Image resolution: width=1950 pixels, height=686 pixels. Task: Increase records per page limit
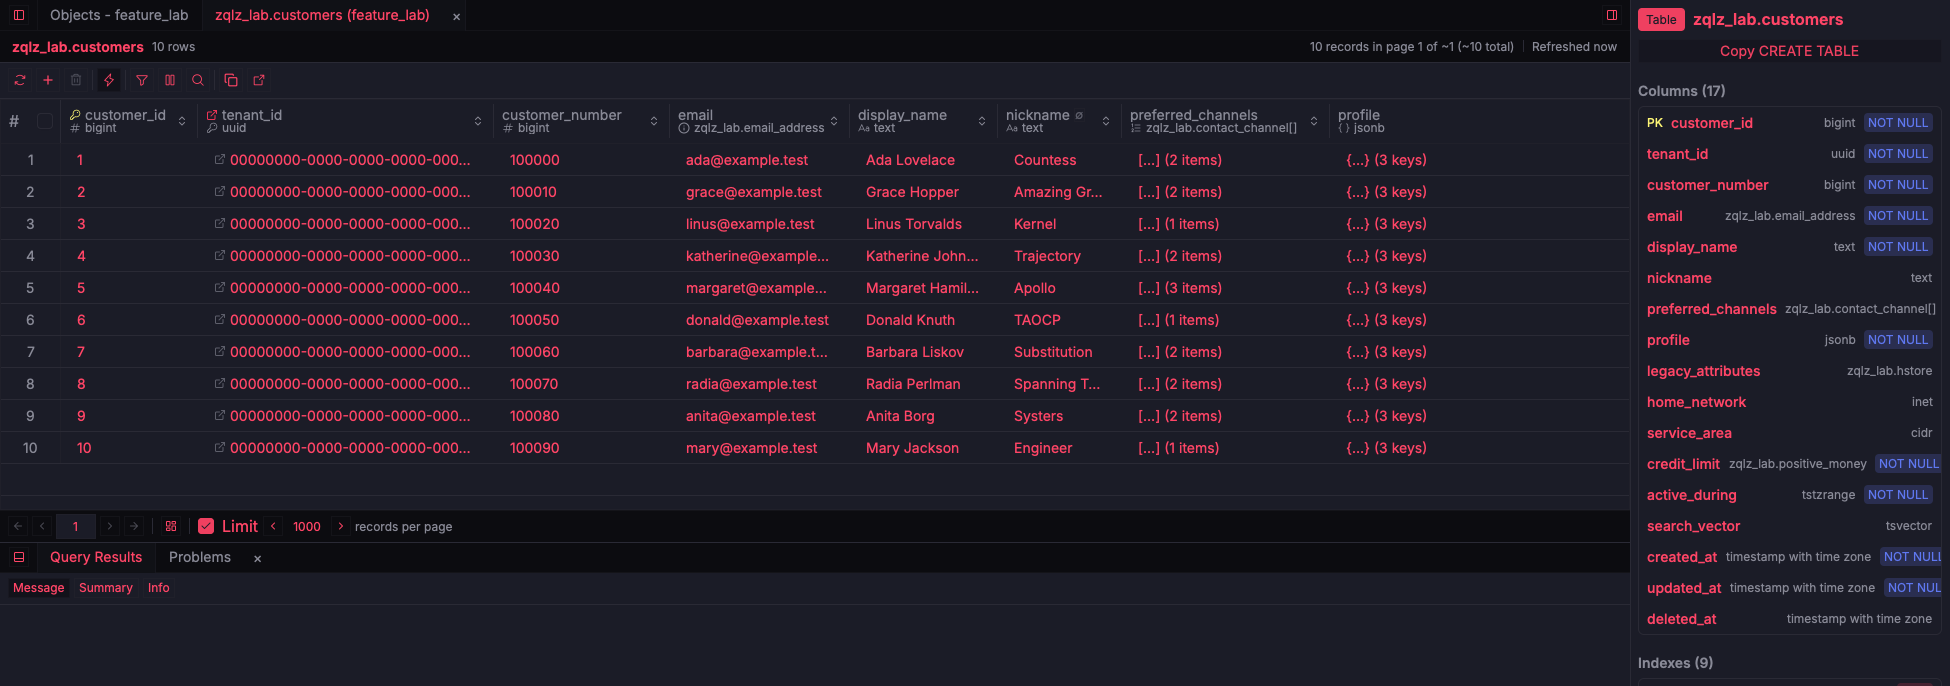pos(340,526)
